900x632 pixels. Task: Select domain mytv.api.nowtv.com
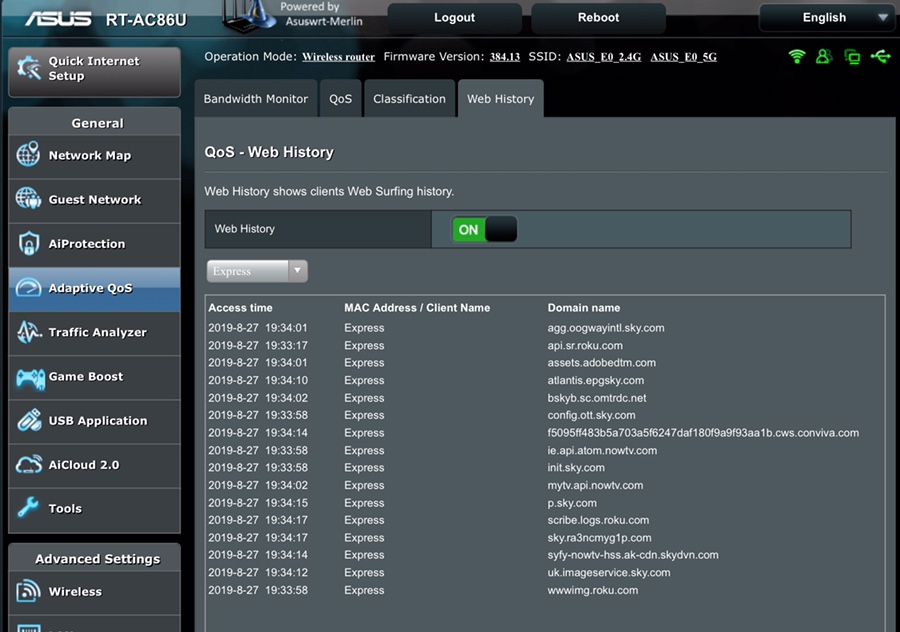[x=595, y=485]
